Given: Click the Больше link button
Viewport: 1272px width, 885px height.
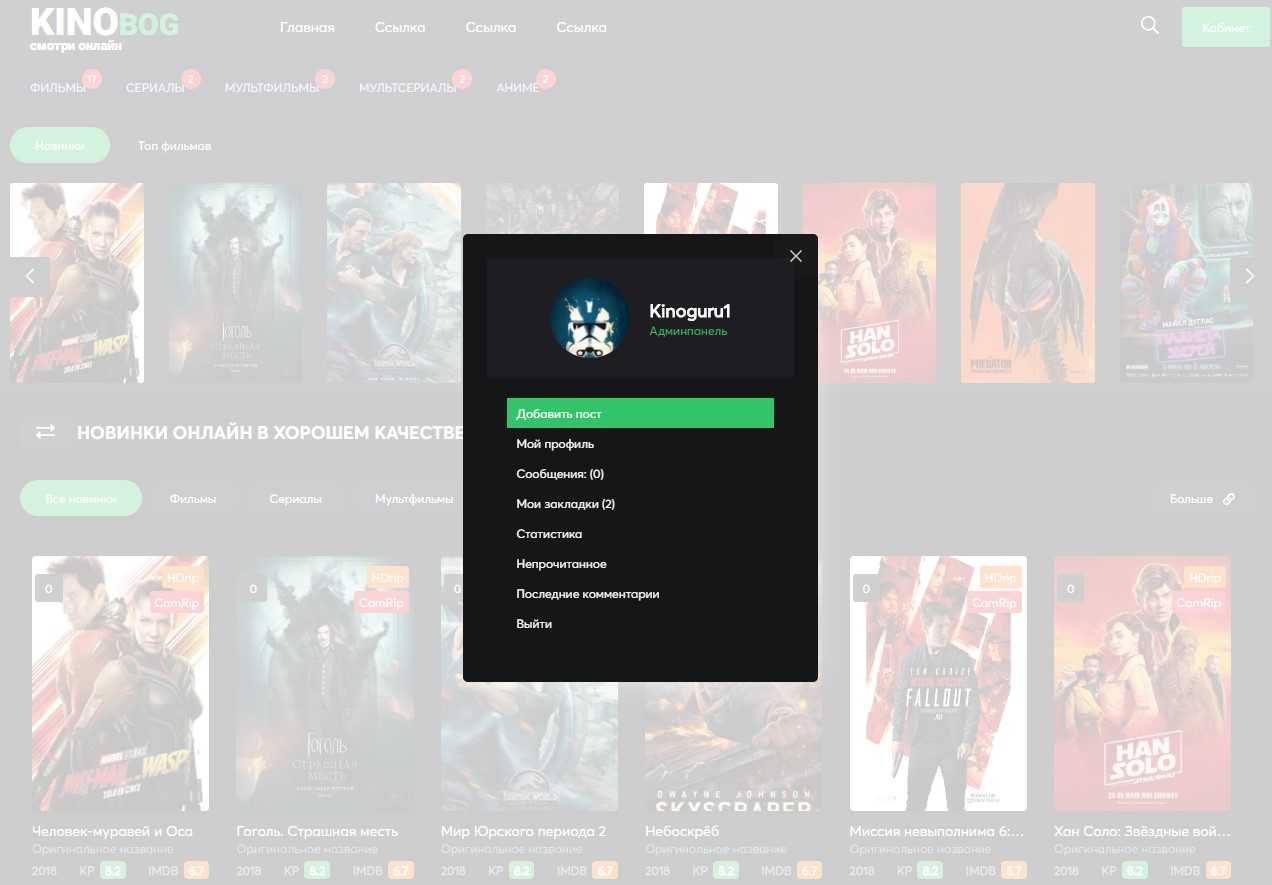Looking at the screenshot, I should (1202, 498).
